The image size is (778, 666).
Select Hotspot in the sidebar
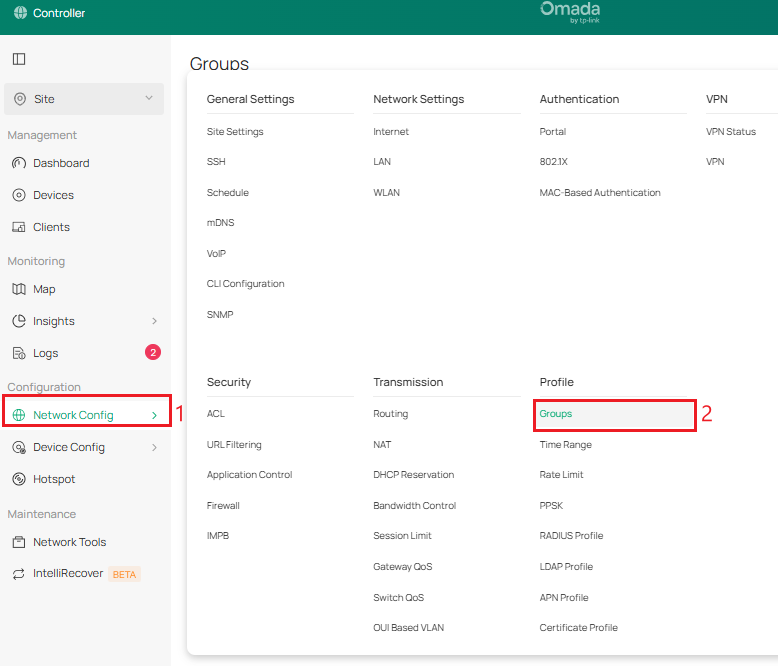click(x=54, y=479)
